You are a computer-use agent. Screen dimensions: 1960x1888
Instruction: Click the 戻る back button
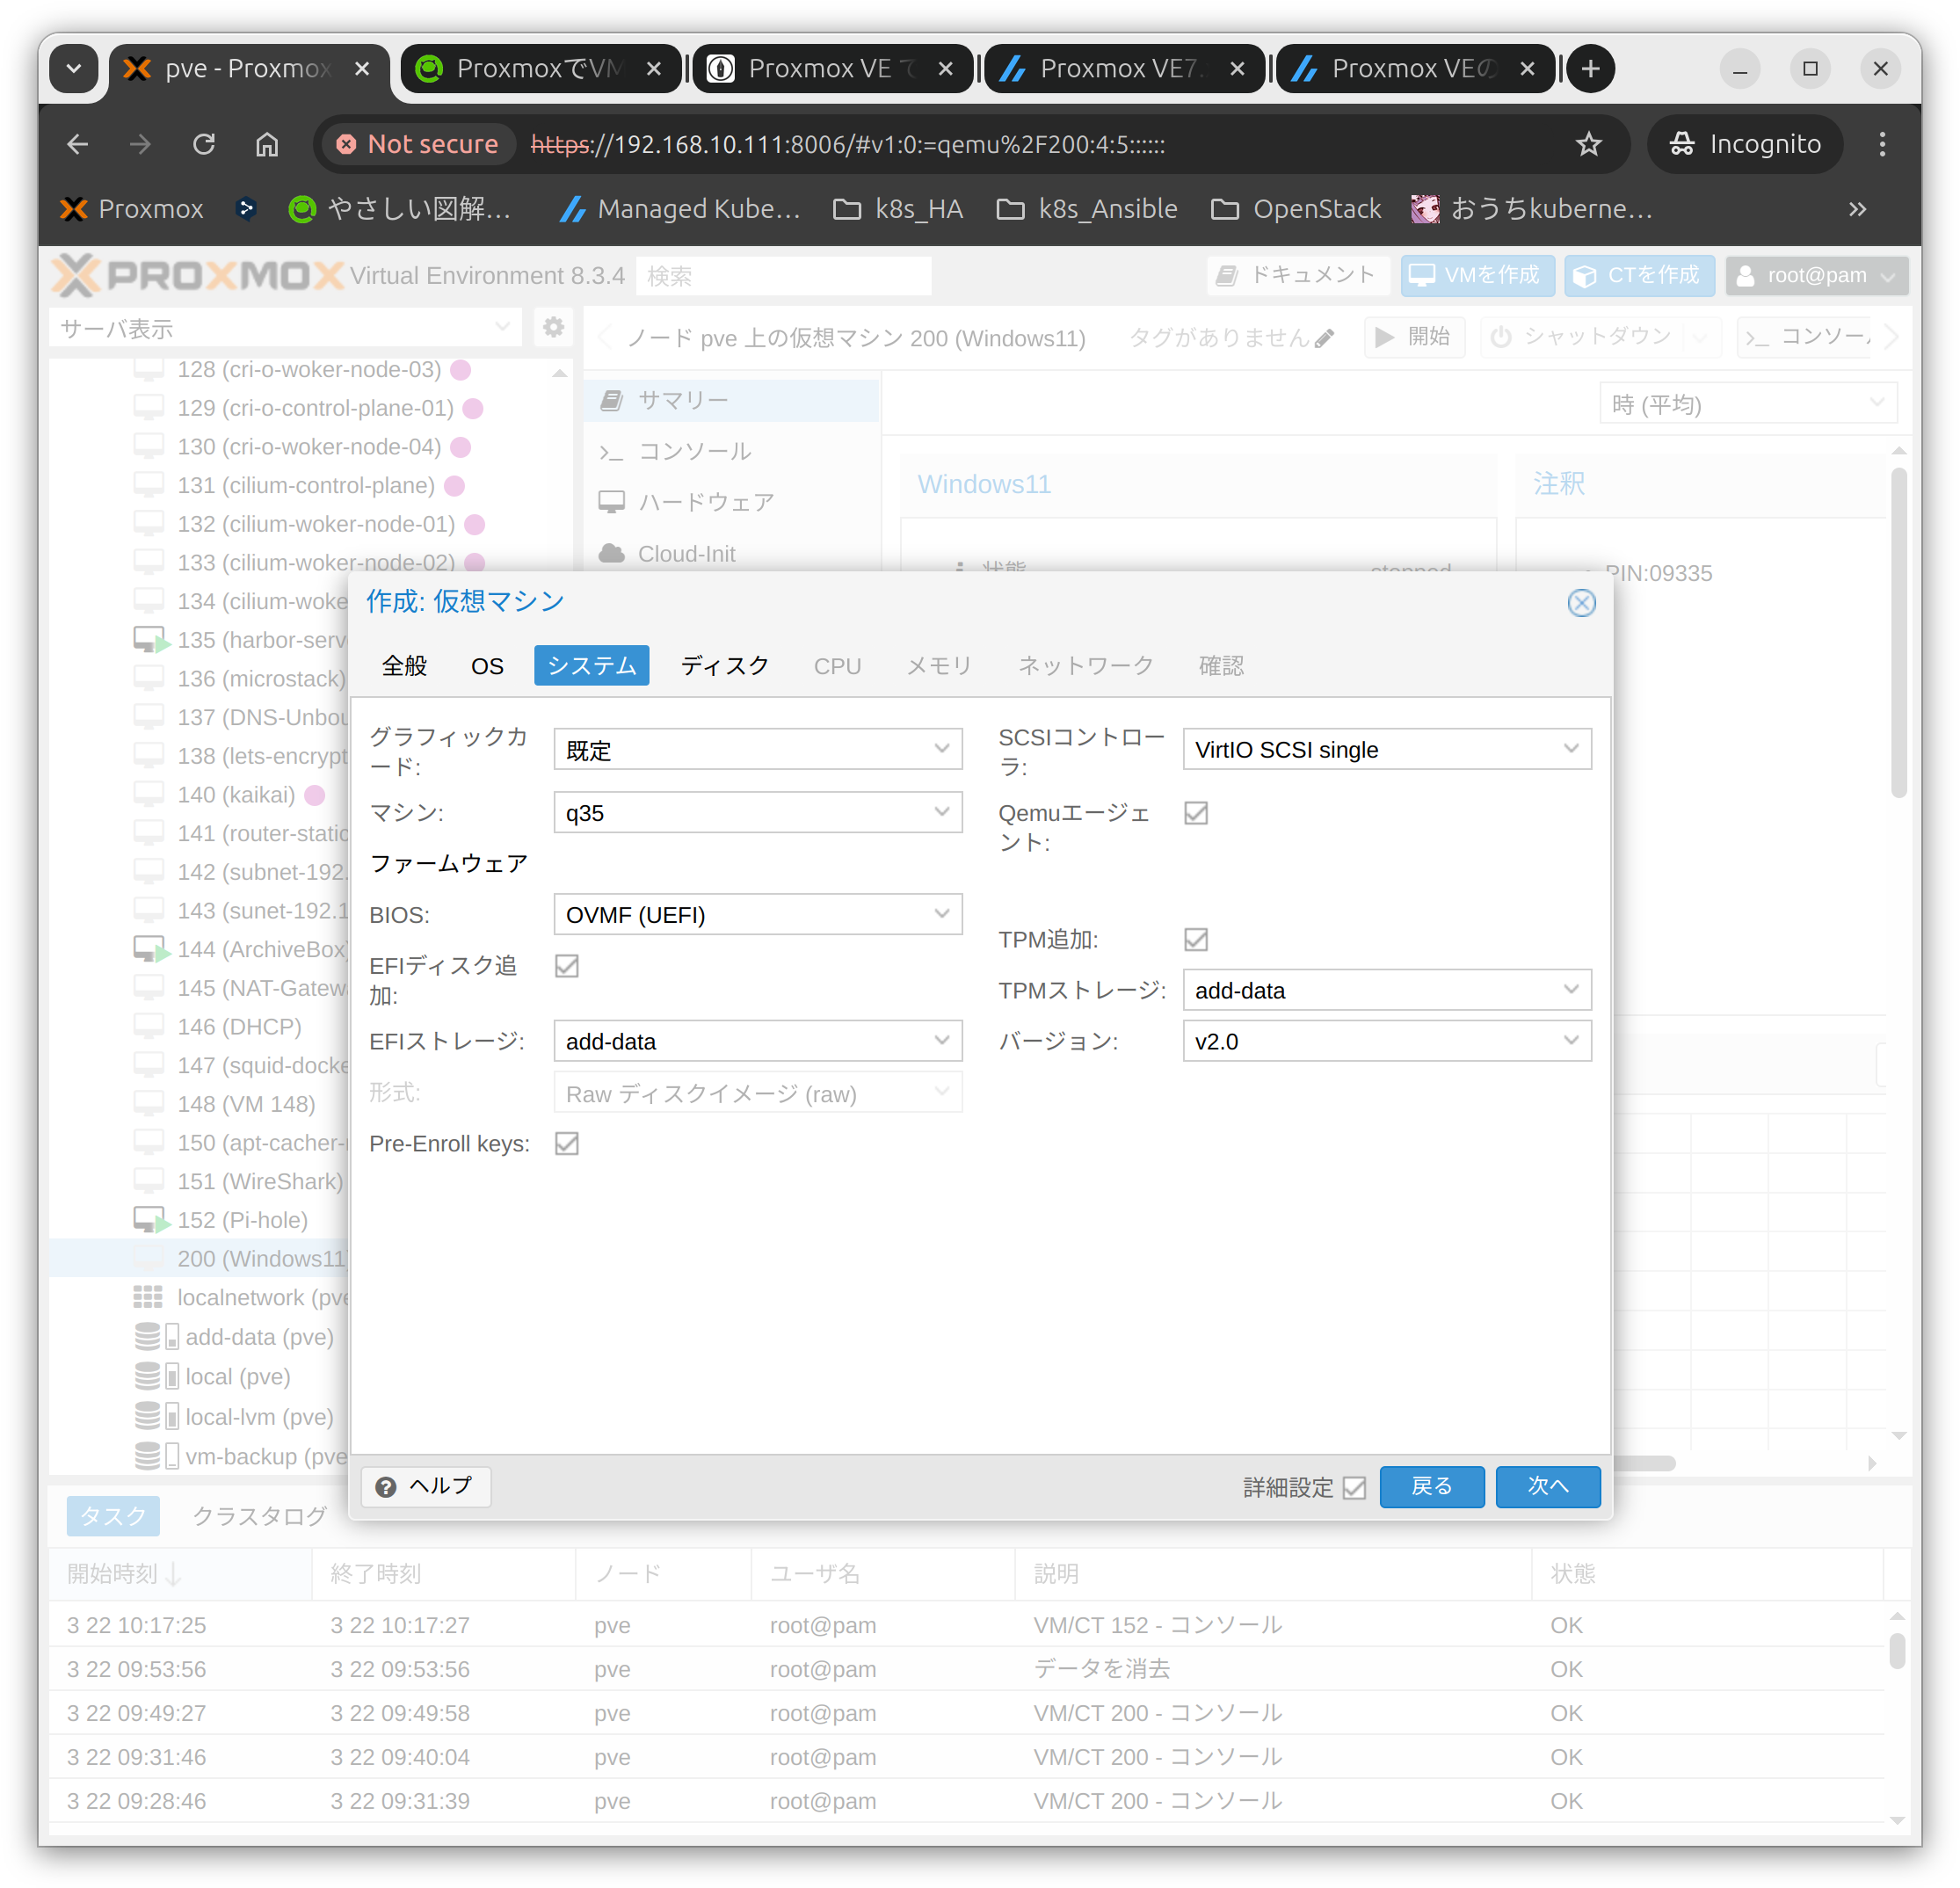[1431, 1486]
